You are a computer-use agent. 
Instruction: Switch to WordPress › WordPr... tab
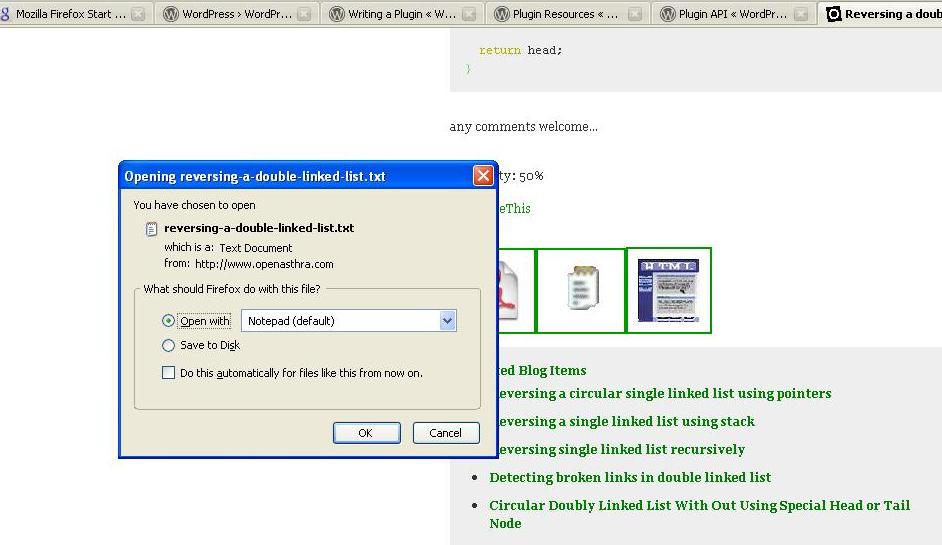click(x=237, y=14)
